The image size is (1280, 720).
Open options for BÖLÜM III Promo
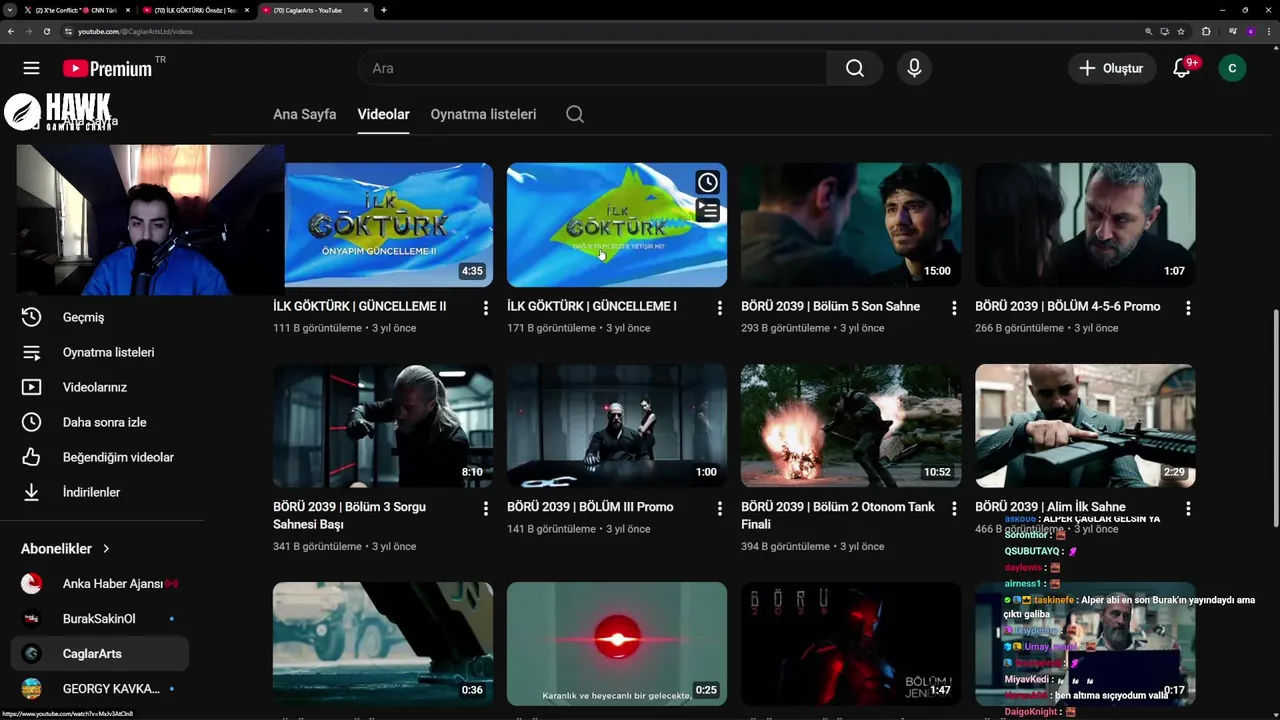719,509
